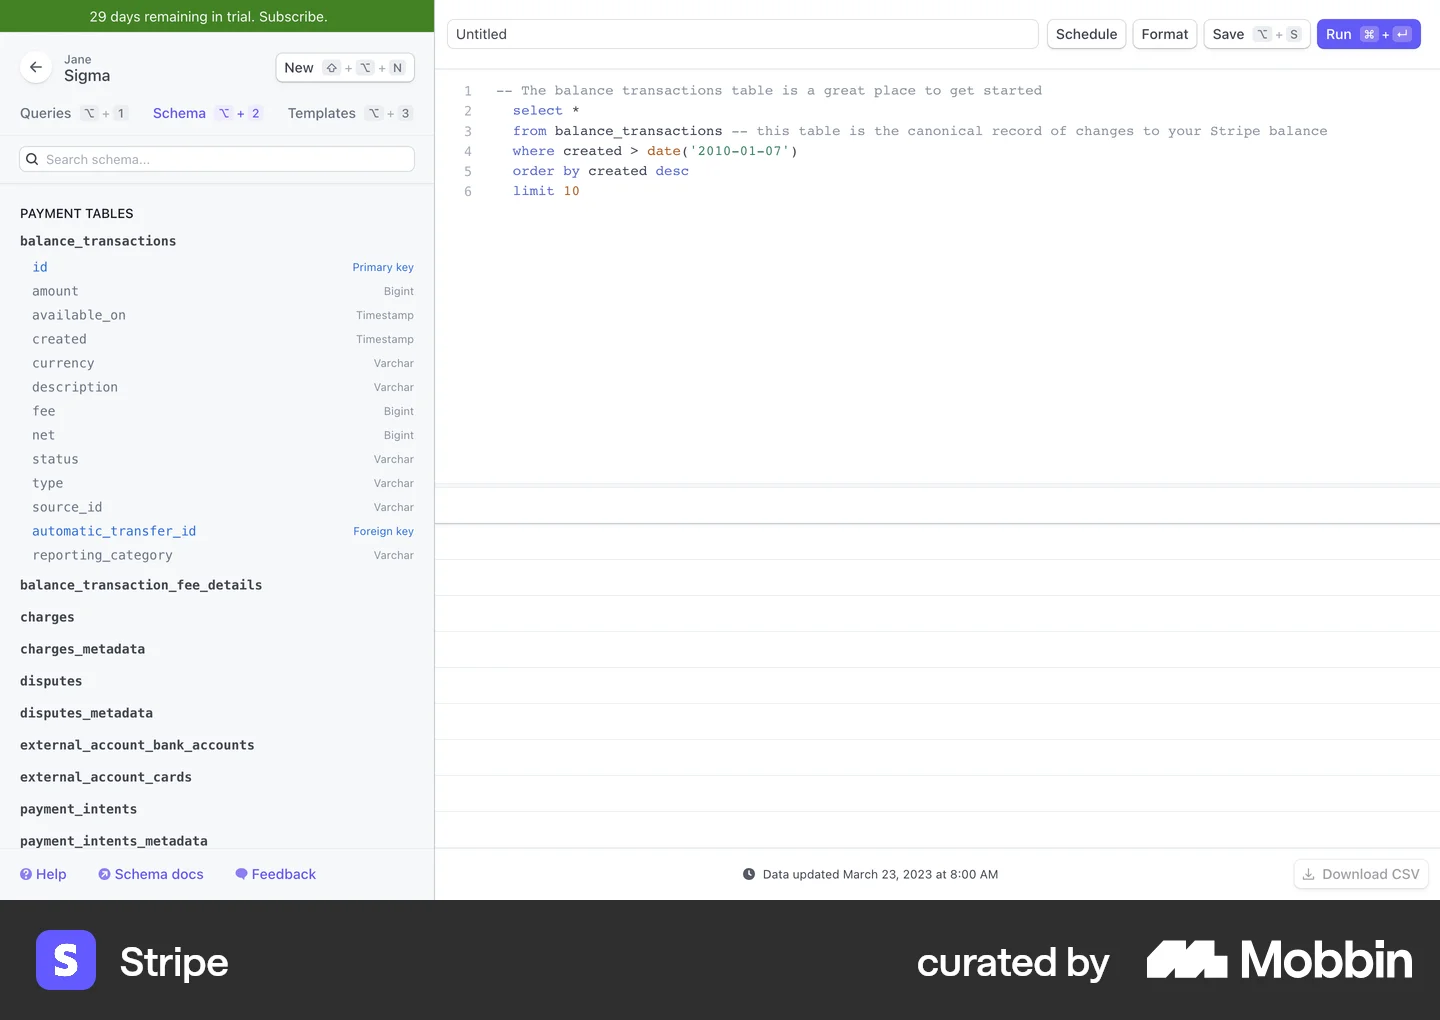1440x1020 pixels.
Task: Expand balance_transaction_fee_details table
Action: (141, 585)
